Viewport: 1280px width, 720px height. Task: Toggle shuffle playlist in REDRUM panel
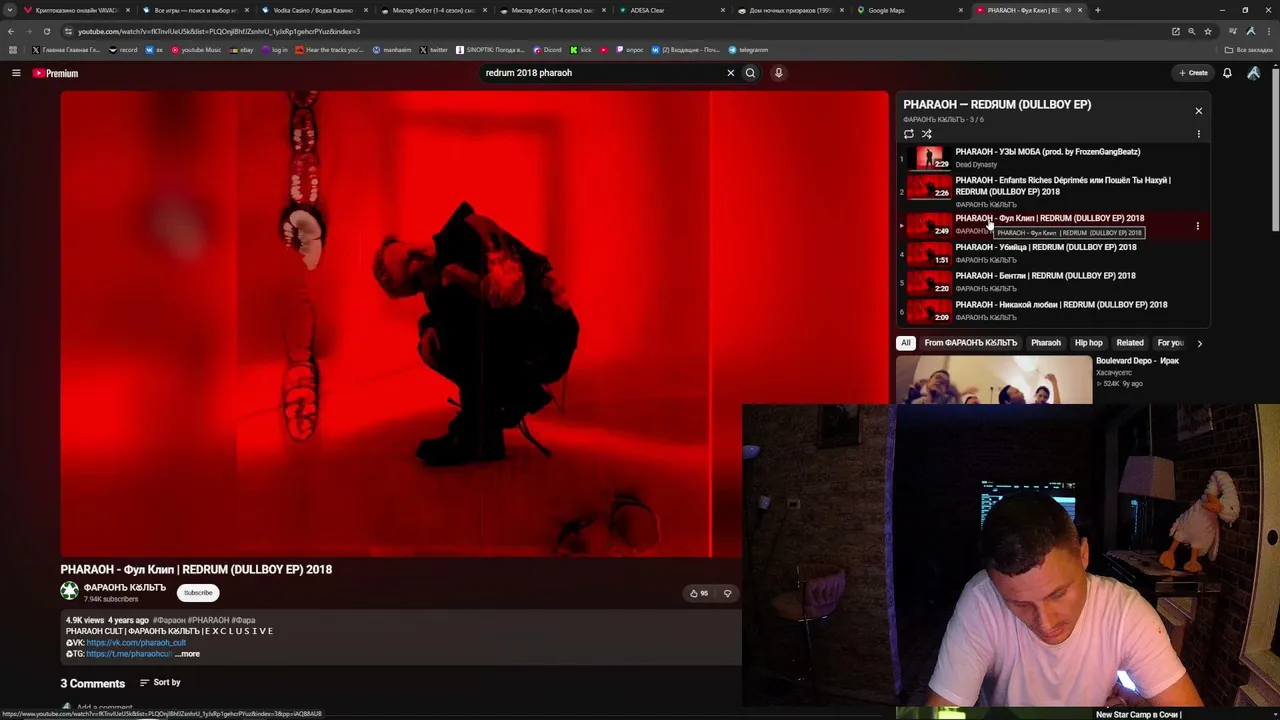[x=927, y=134]
